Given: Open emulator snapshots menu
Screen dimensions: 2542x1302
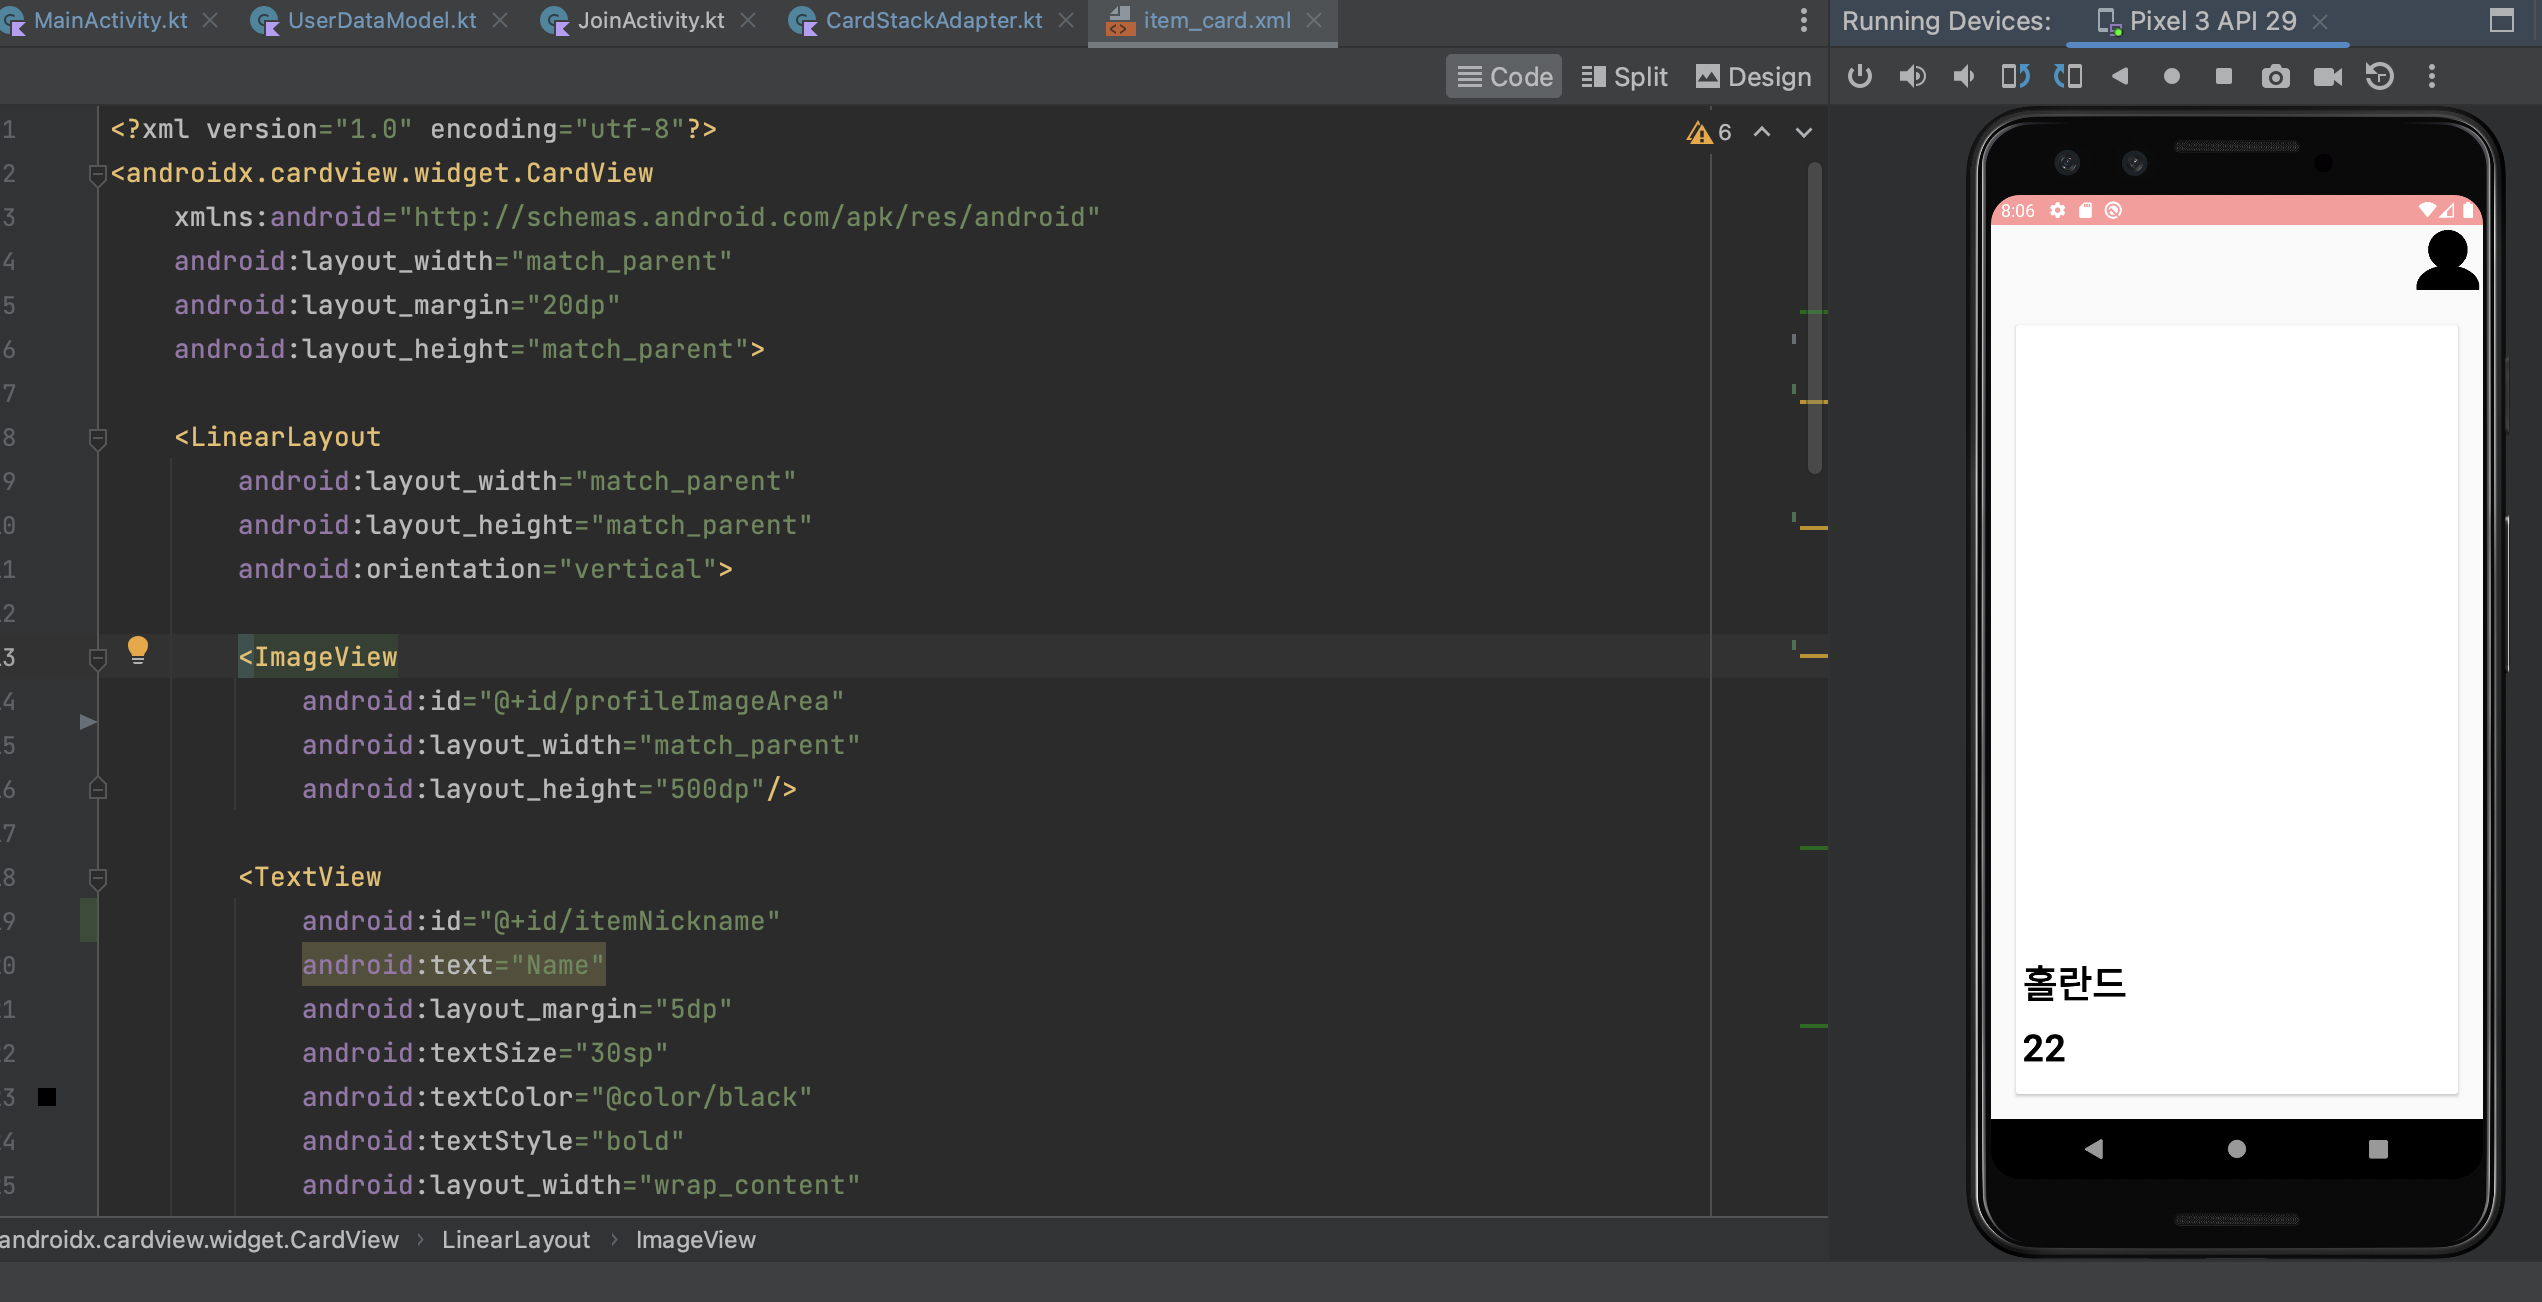Looking at the screenshot, I should point(2380,76).
